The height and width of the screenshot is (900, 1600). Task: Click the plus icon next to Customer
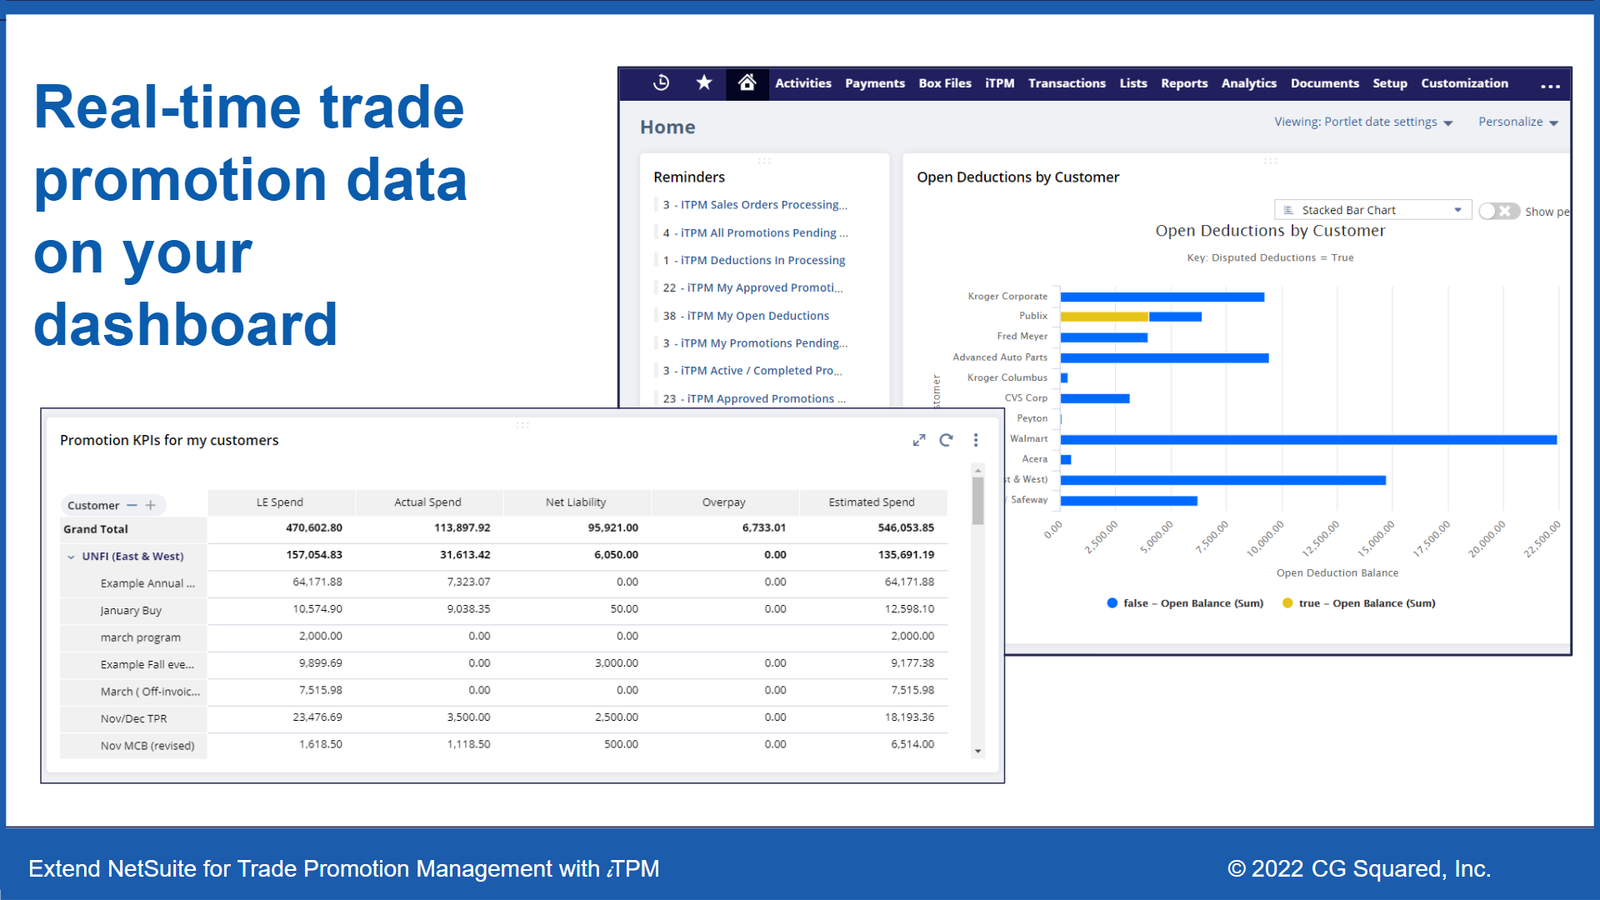point(150,505)
